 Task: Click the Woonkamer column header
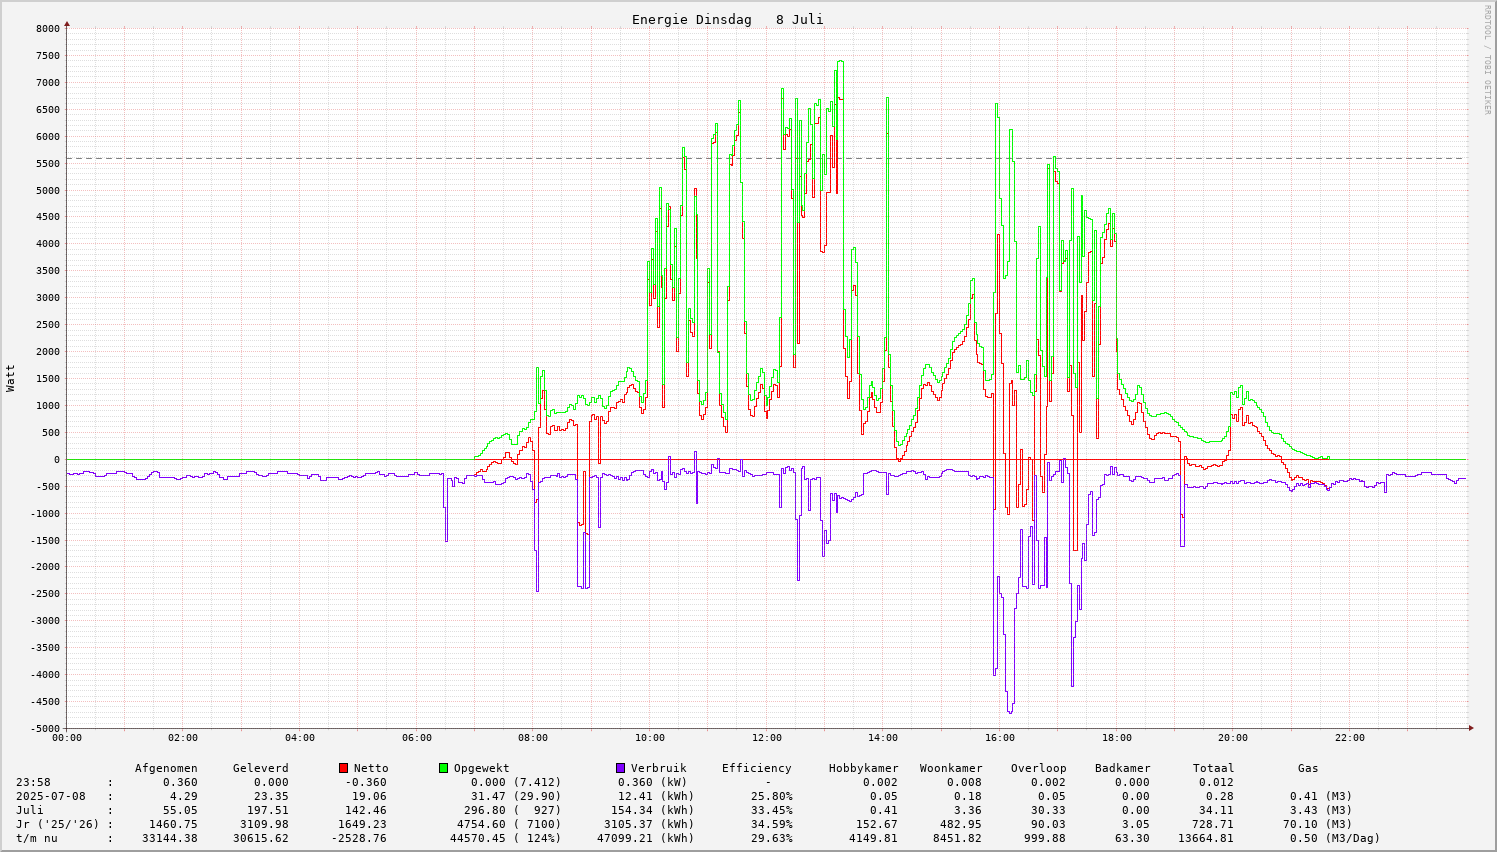[x=951, y=768]
